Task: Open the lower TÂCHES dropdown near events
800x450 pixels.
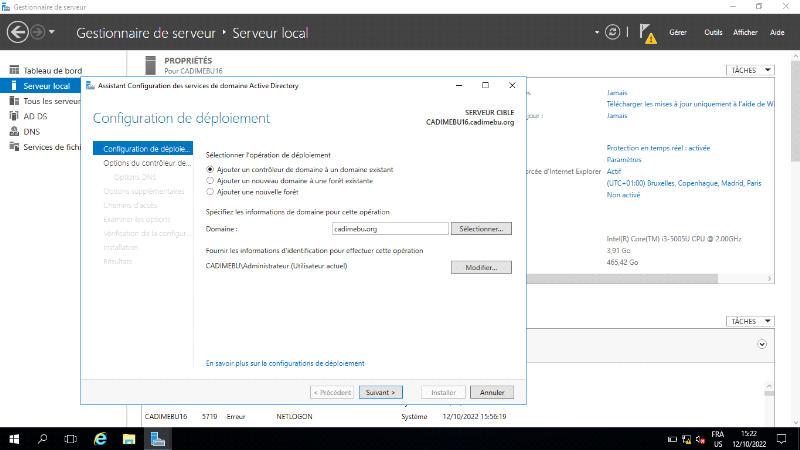Action: tap(750, 322)
